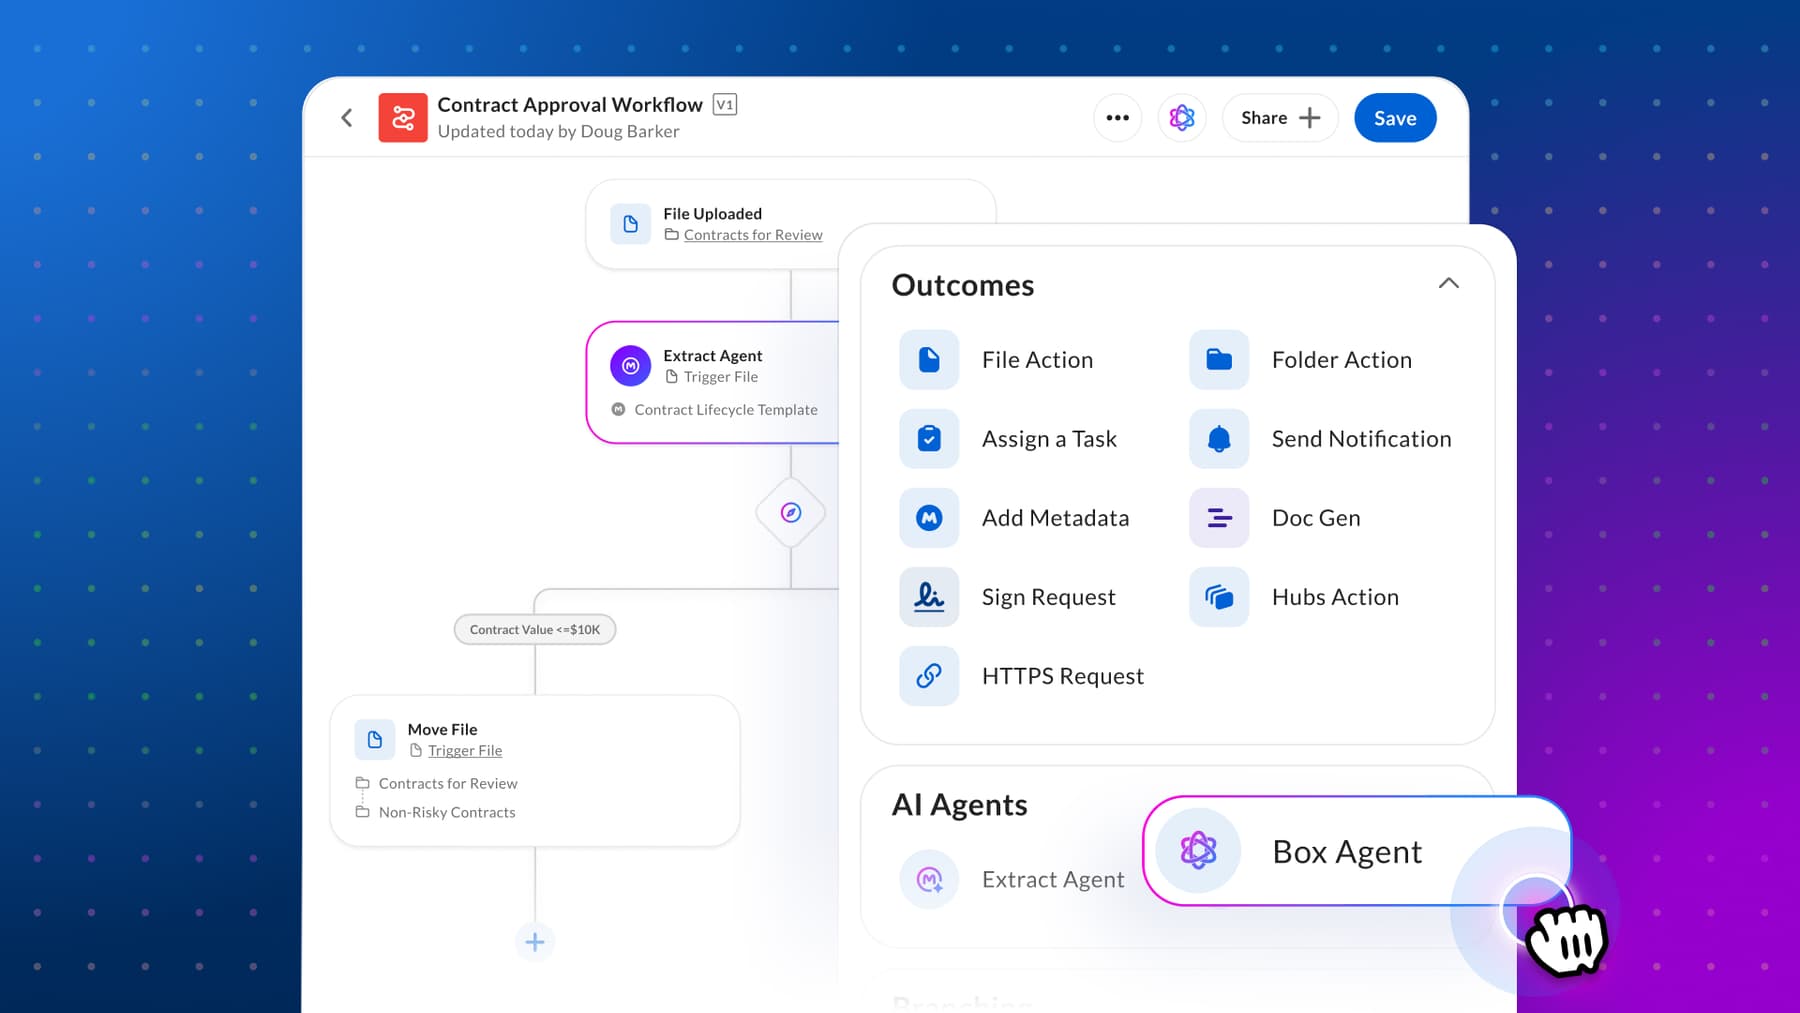Viewport: 1800px width, 1013px height.
Task: Click the Move File node icon
Action: pyautogui.click(x=375, y=740)
